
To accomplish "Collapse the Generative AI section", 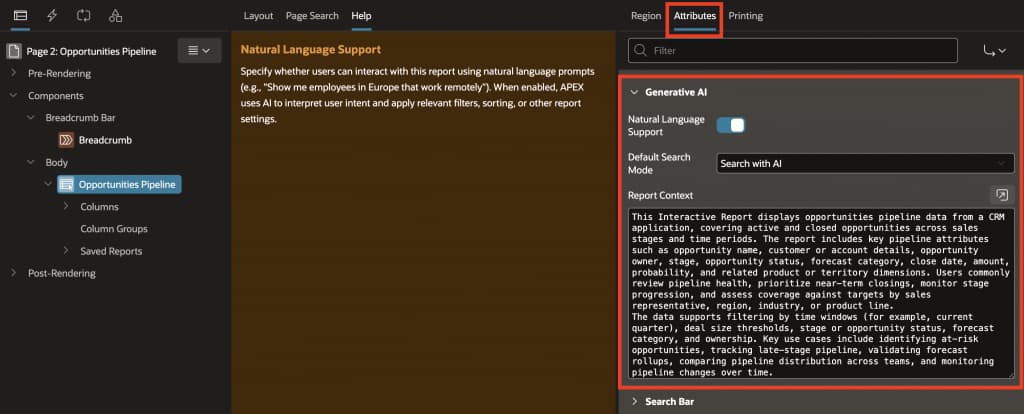I will pos(633,92).
